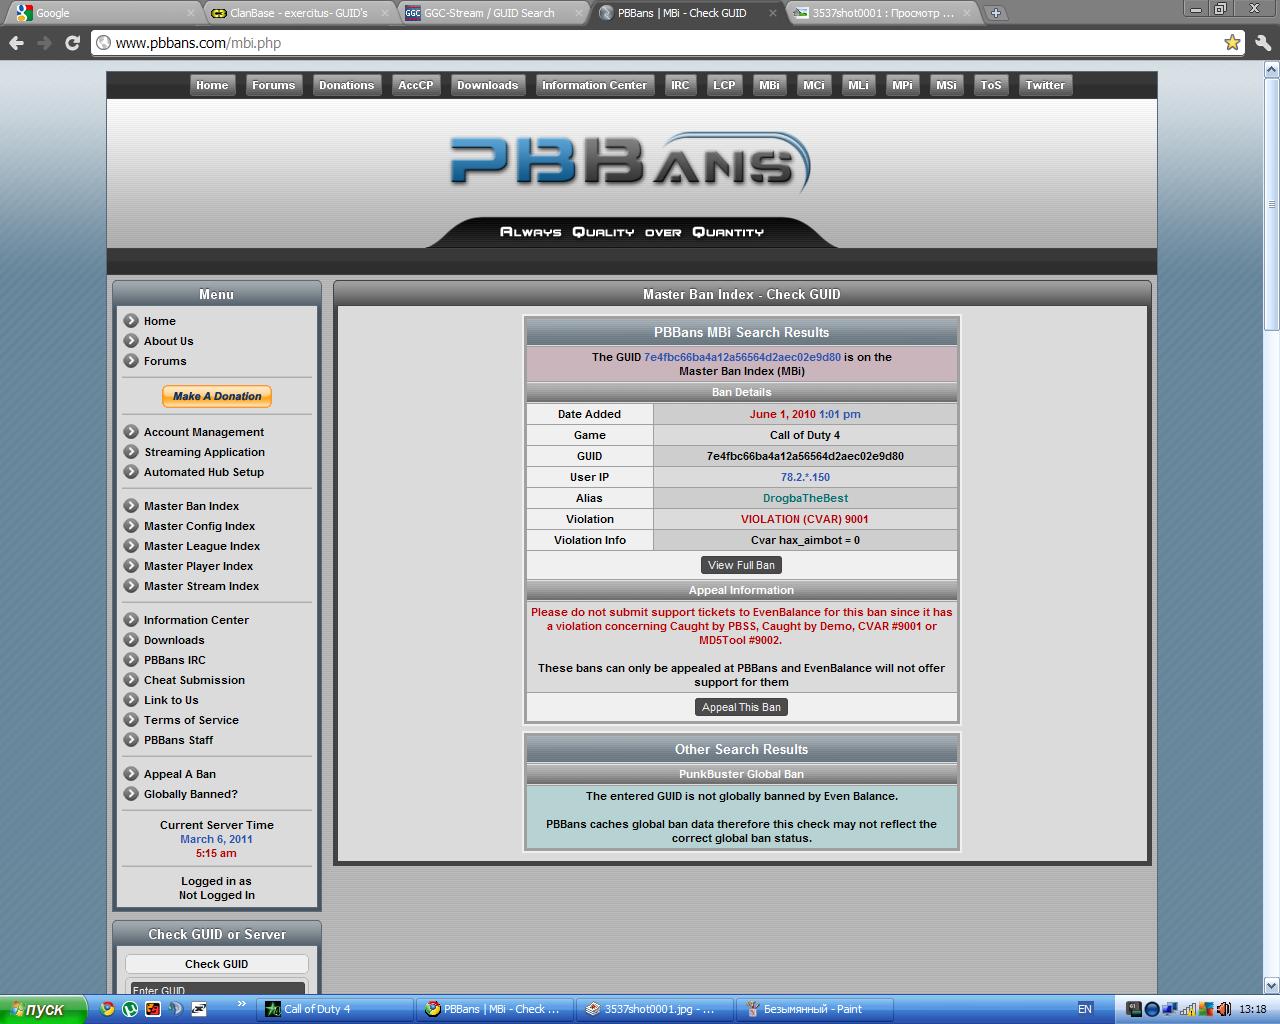
Task: Launch Chrome from the quick launch bar
Action: tap(107, 1009)
